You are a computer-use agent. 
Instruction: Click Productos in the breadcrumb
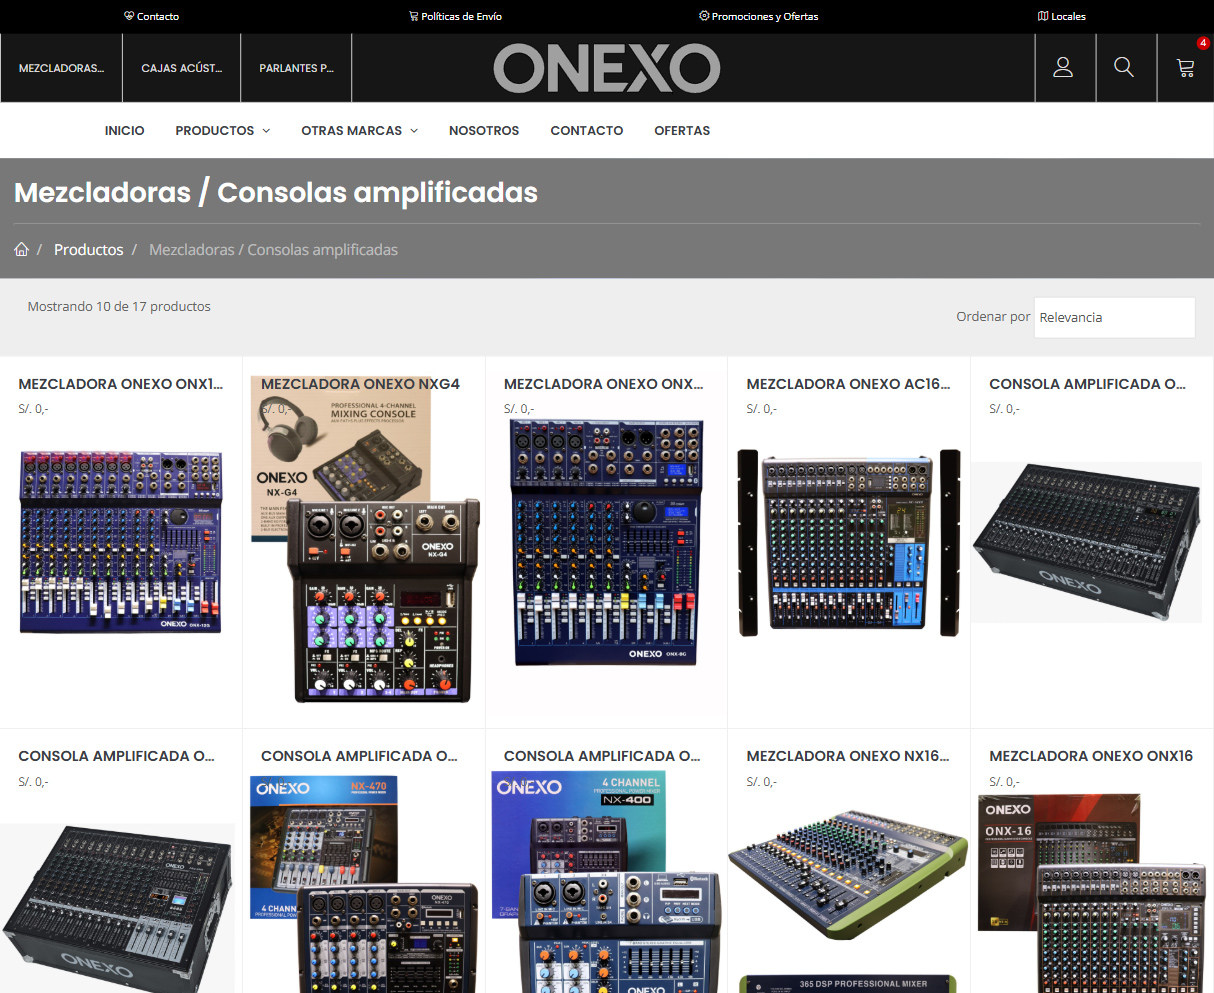point(89,249)
